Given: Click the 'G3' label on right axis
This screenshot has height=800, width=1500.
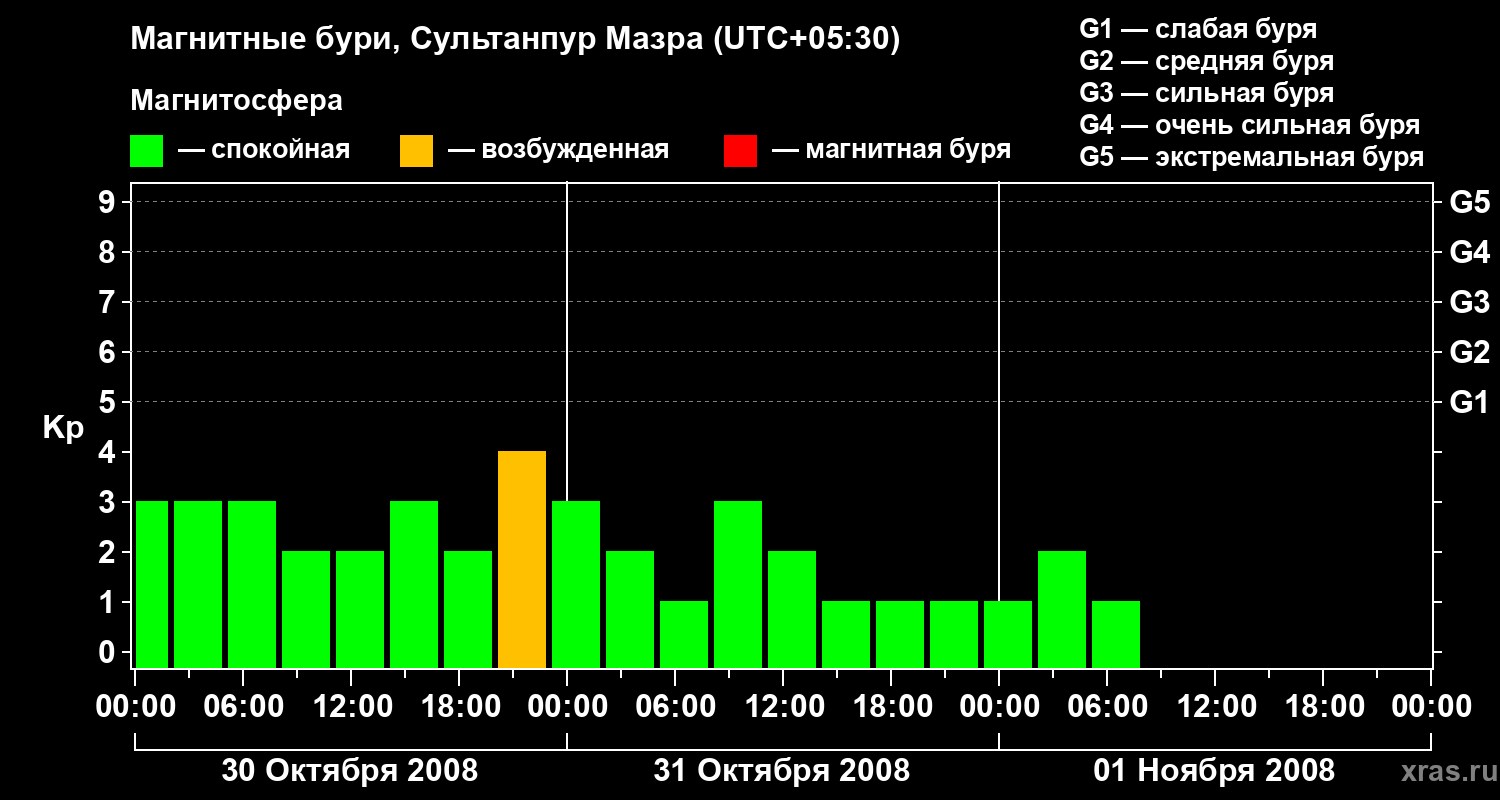Looking at the screenshot, I should tap(1469, 302).
